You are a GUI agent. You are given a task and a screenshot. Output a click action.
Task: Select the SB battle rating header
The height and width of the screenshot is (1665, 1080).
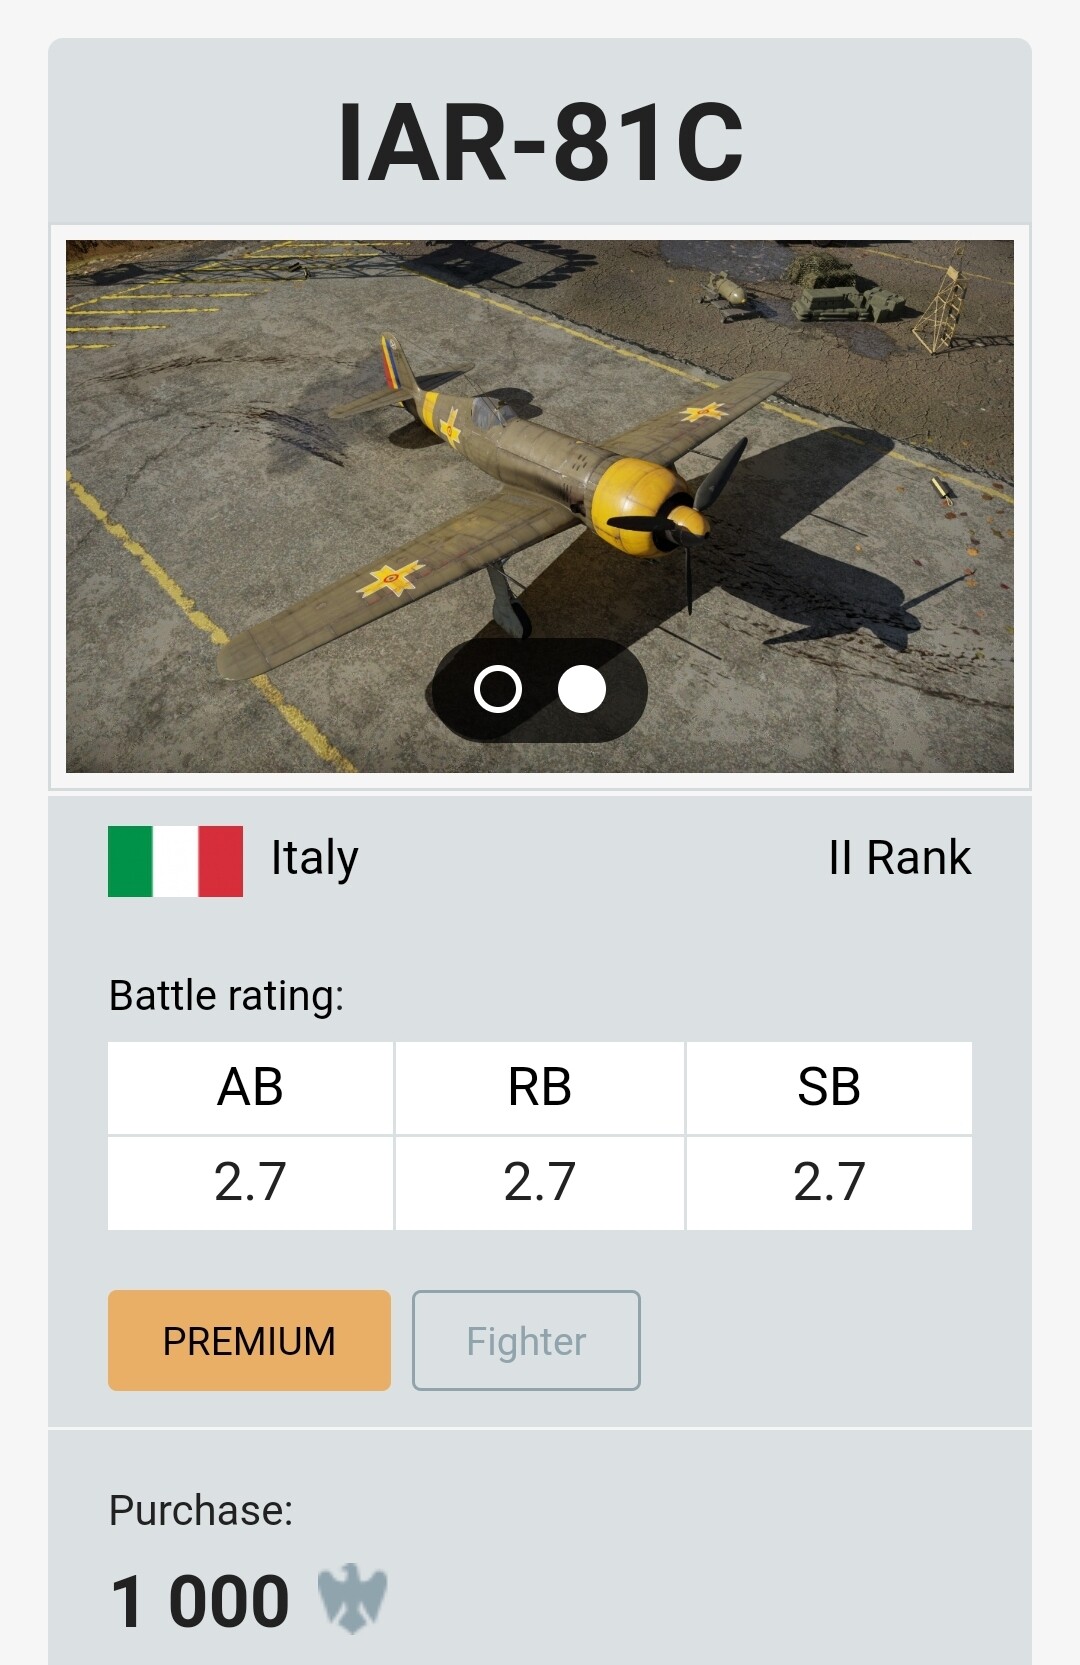[x=828, y=1087]
